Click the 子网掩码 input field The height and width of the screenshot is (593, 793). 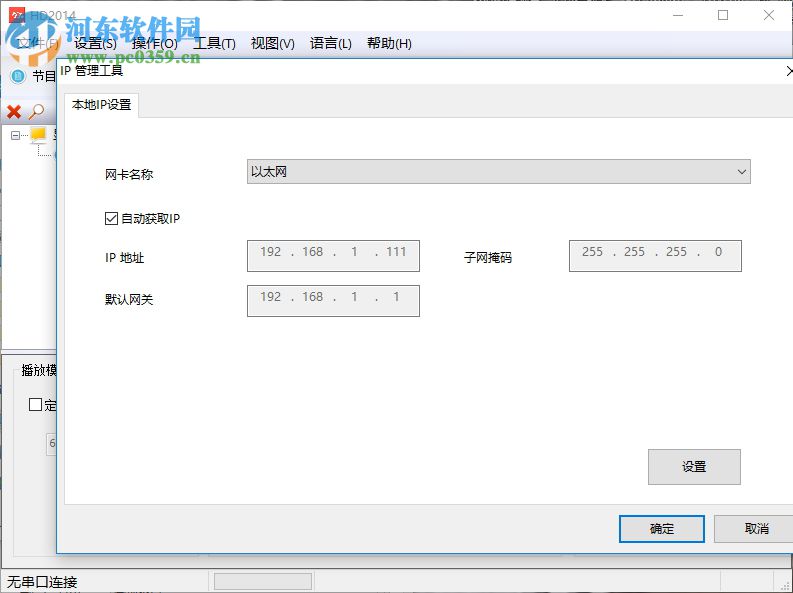click(655, 256)
